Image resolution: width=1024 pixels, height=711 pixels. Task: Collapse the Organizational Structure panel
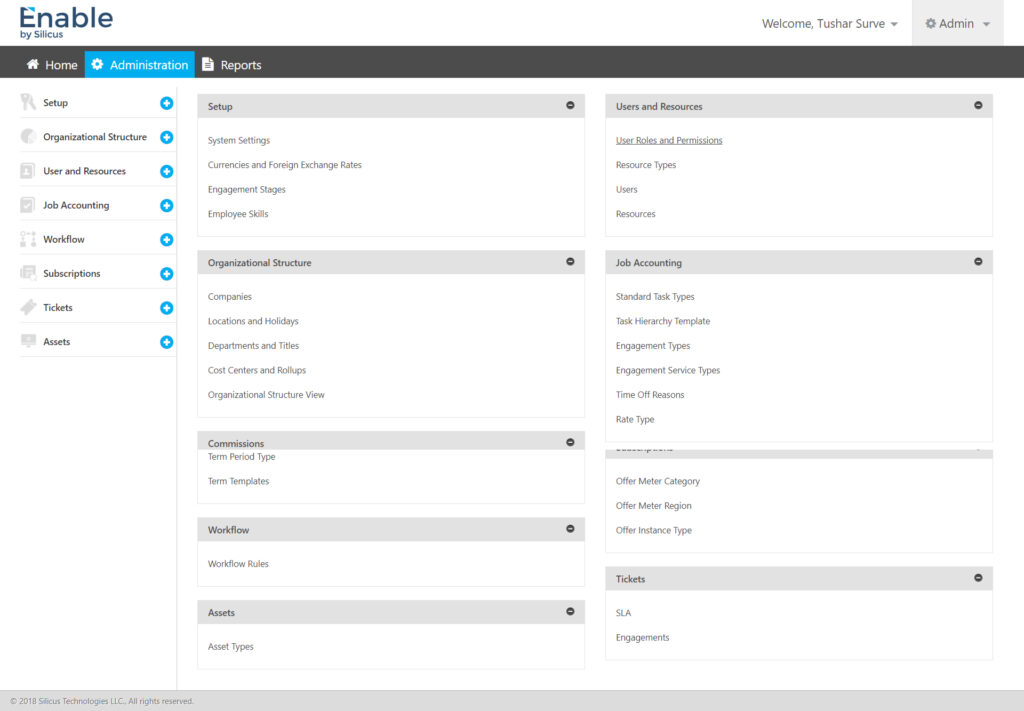570,261
